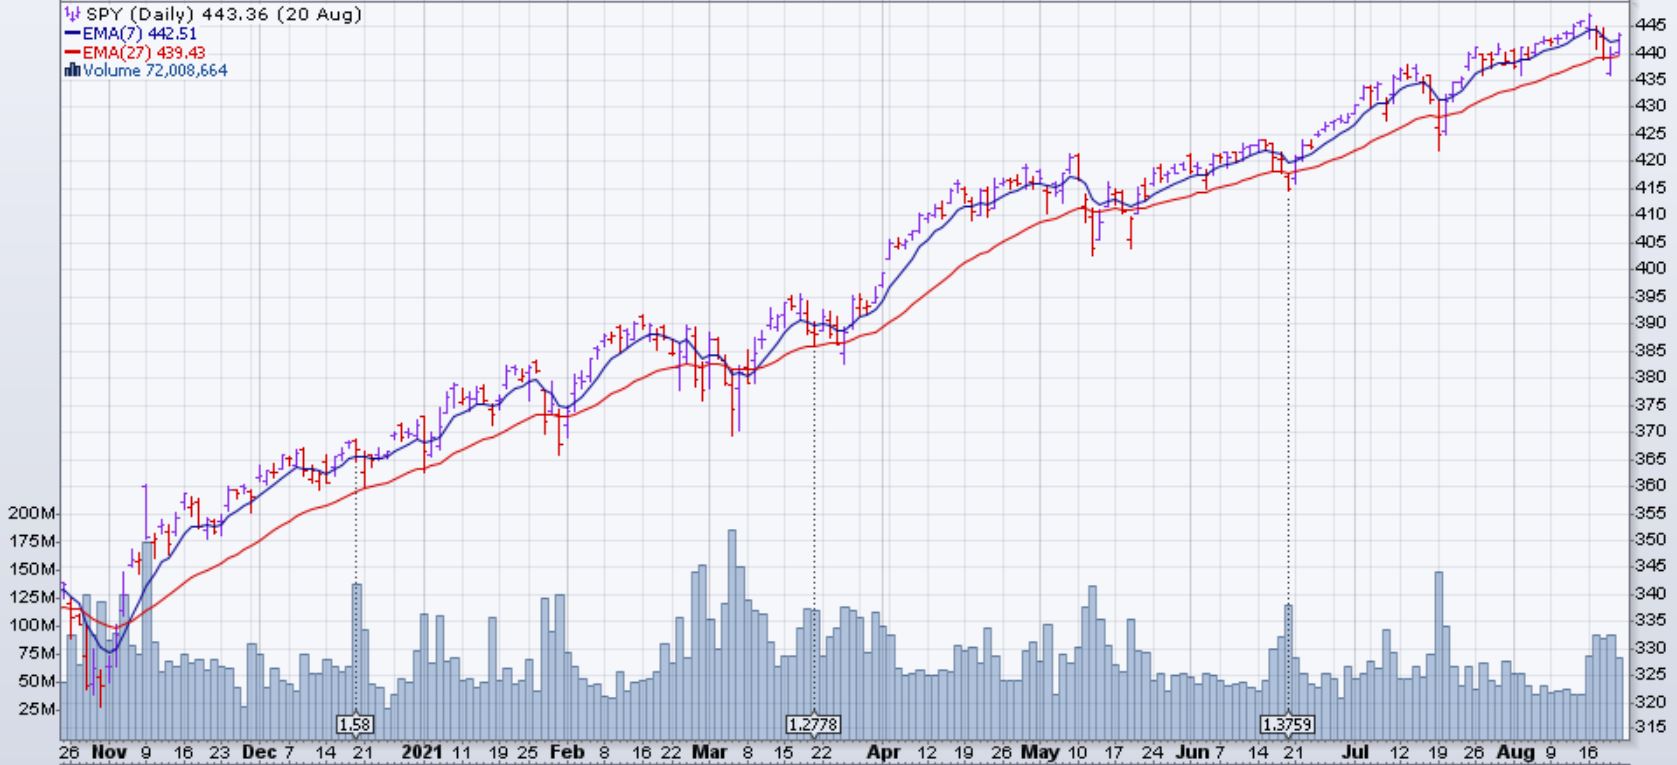Click the 400 label on price axis
Image resolution: width=1677 pixels, height=765 pixels.
point(1649,268)
